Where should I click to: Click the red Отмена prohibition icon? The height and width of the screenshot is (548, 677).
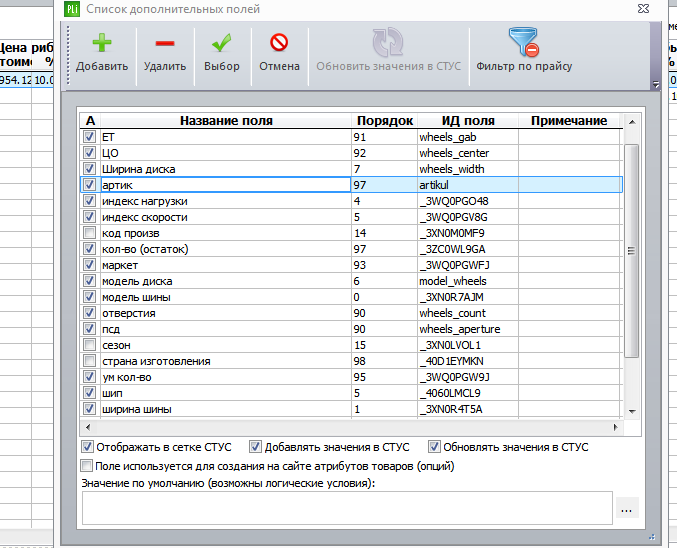279,43
